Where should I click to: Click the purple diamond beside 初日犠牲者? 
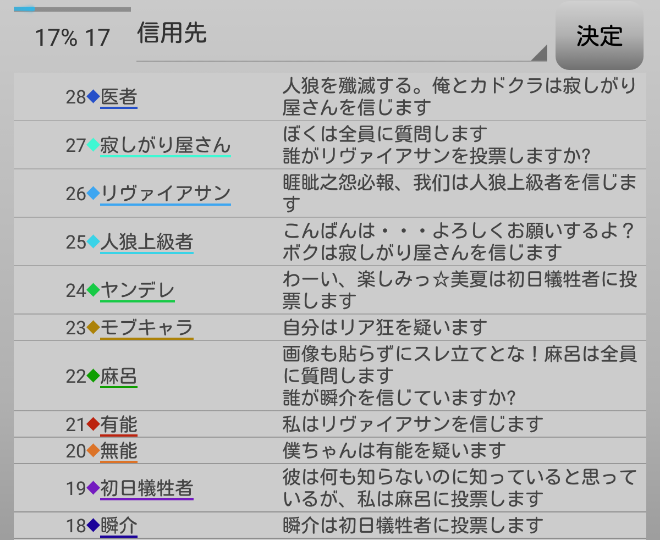93,488
